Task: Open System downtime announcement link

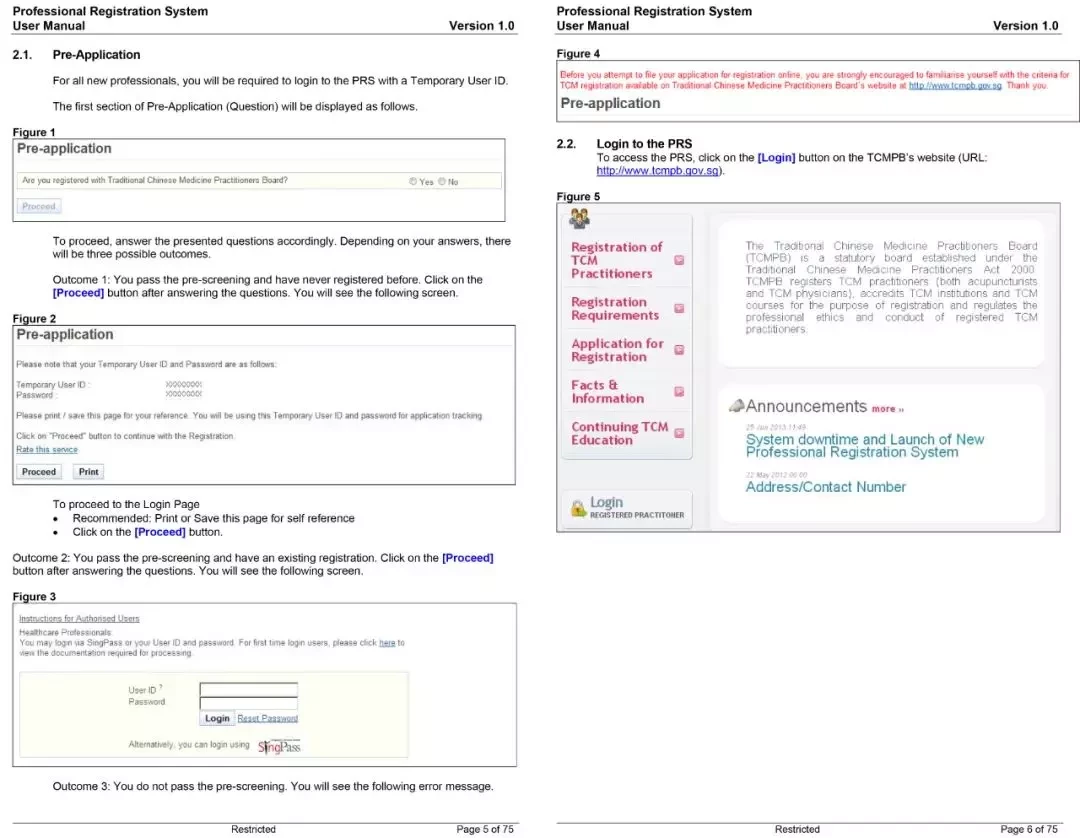Action: [x=864, y=446]
